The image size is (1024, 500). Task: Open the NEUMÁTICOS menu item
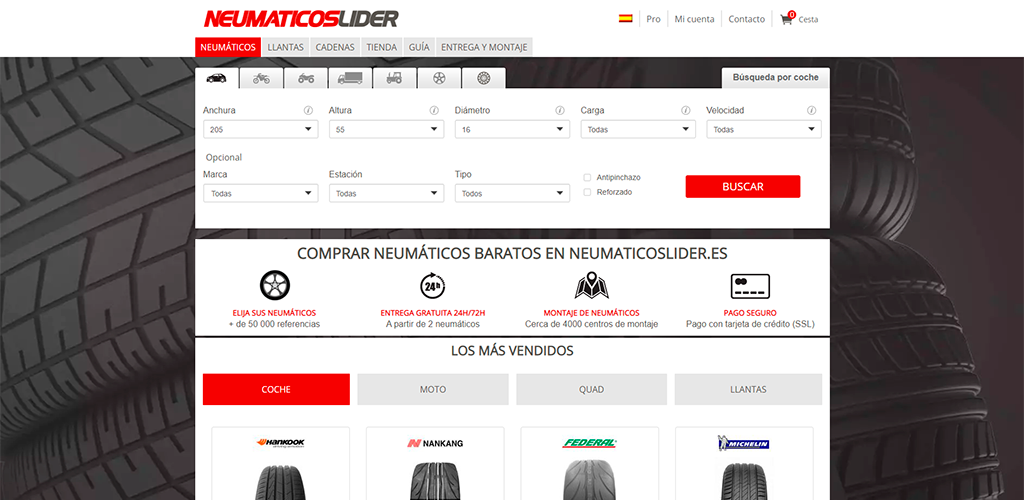pos(228,47)
